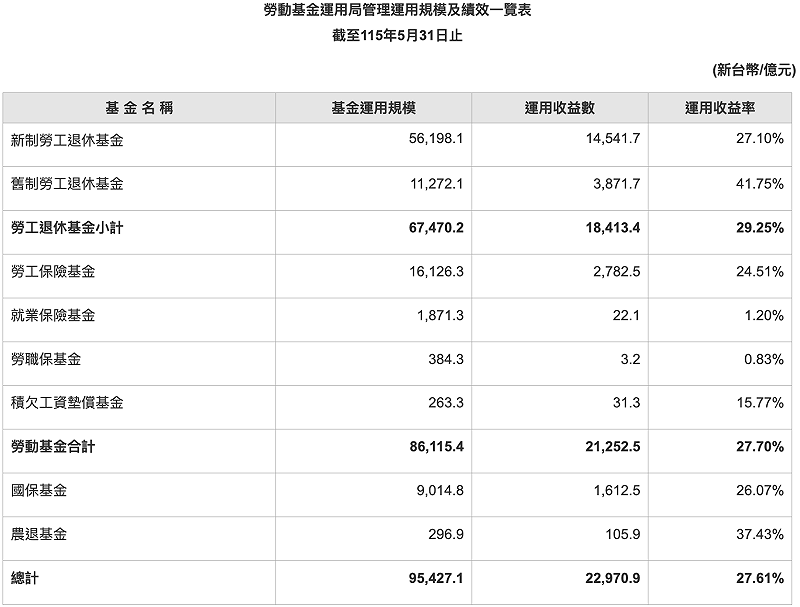Screen dimensions: 800x607
Task: Select the value 3.2
Action: pyautogui.click(x=630, y=359)
